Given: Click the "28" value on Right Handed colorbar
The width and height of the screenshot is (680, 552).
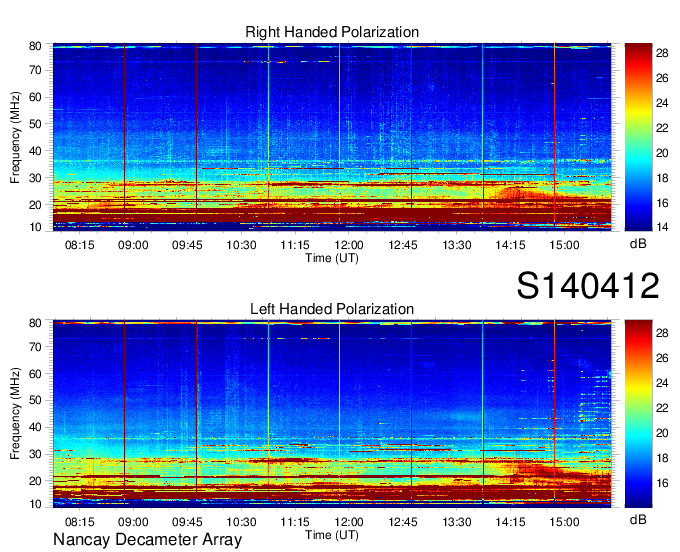Looking at the screenshot, I should tap(662, 53).
